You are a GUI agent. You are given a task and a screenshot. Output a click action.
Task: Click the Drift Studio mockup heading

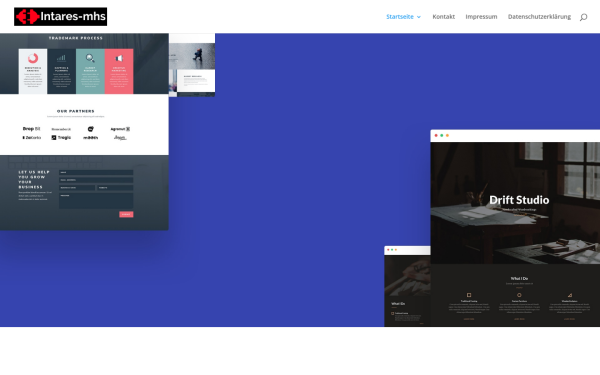pyautogui.click(x=519, y=200)
